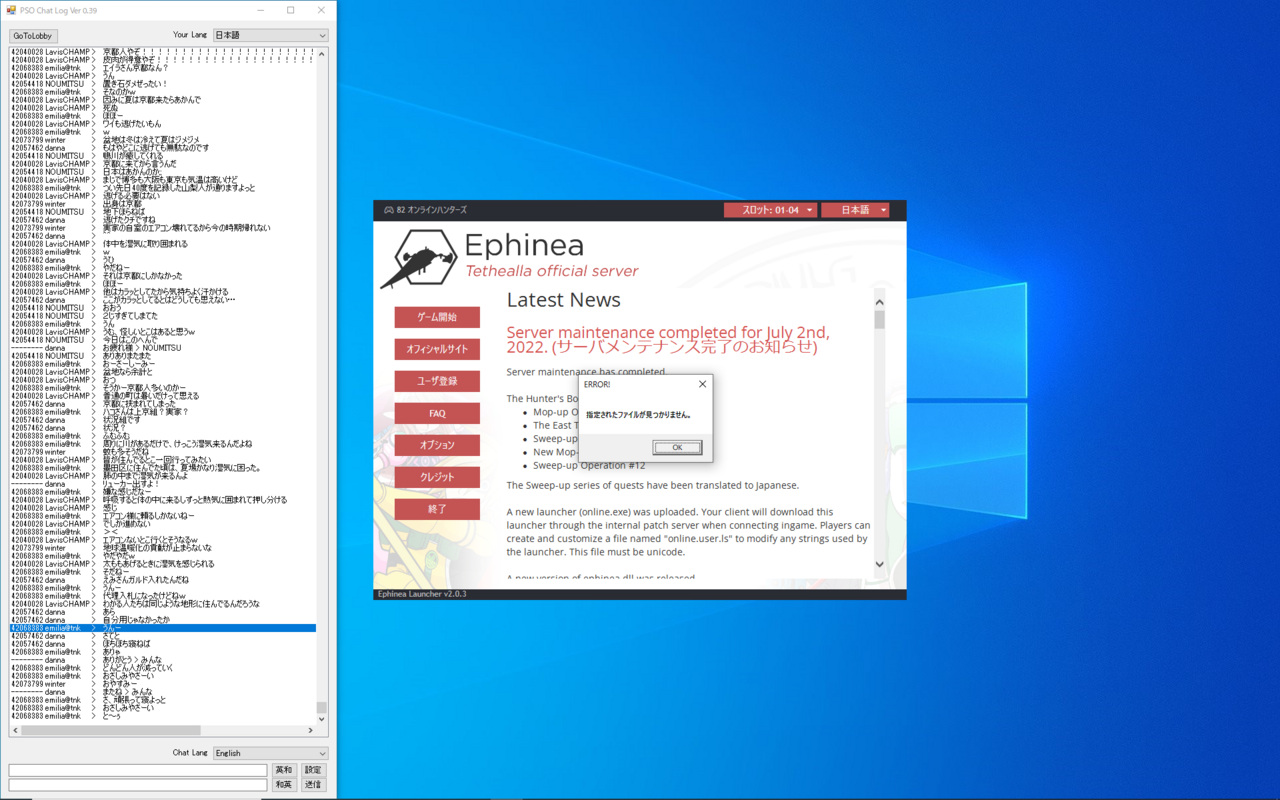The height and width of the screenshot is (800, 1280).
Task: Select danna's row "ぼちぼち寝ねば"
Action: (163, 644)
